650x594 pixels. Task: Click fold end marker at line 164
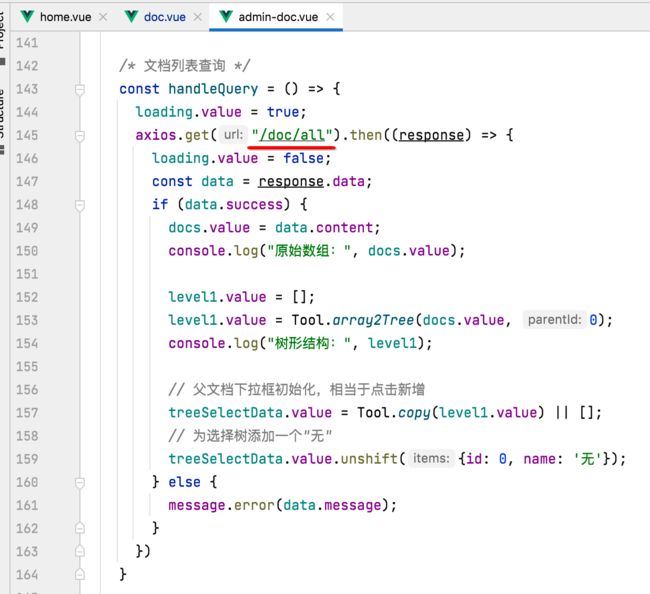(80, 575)
